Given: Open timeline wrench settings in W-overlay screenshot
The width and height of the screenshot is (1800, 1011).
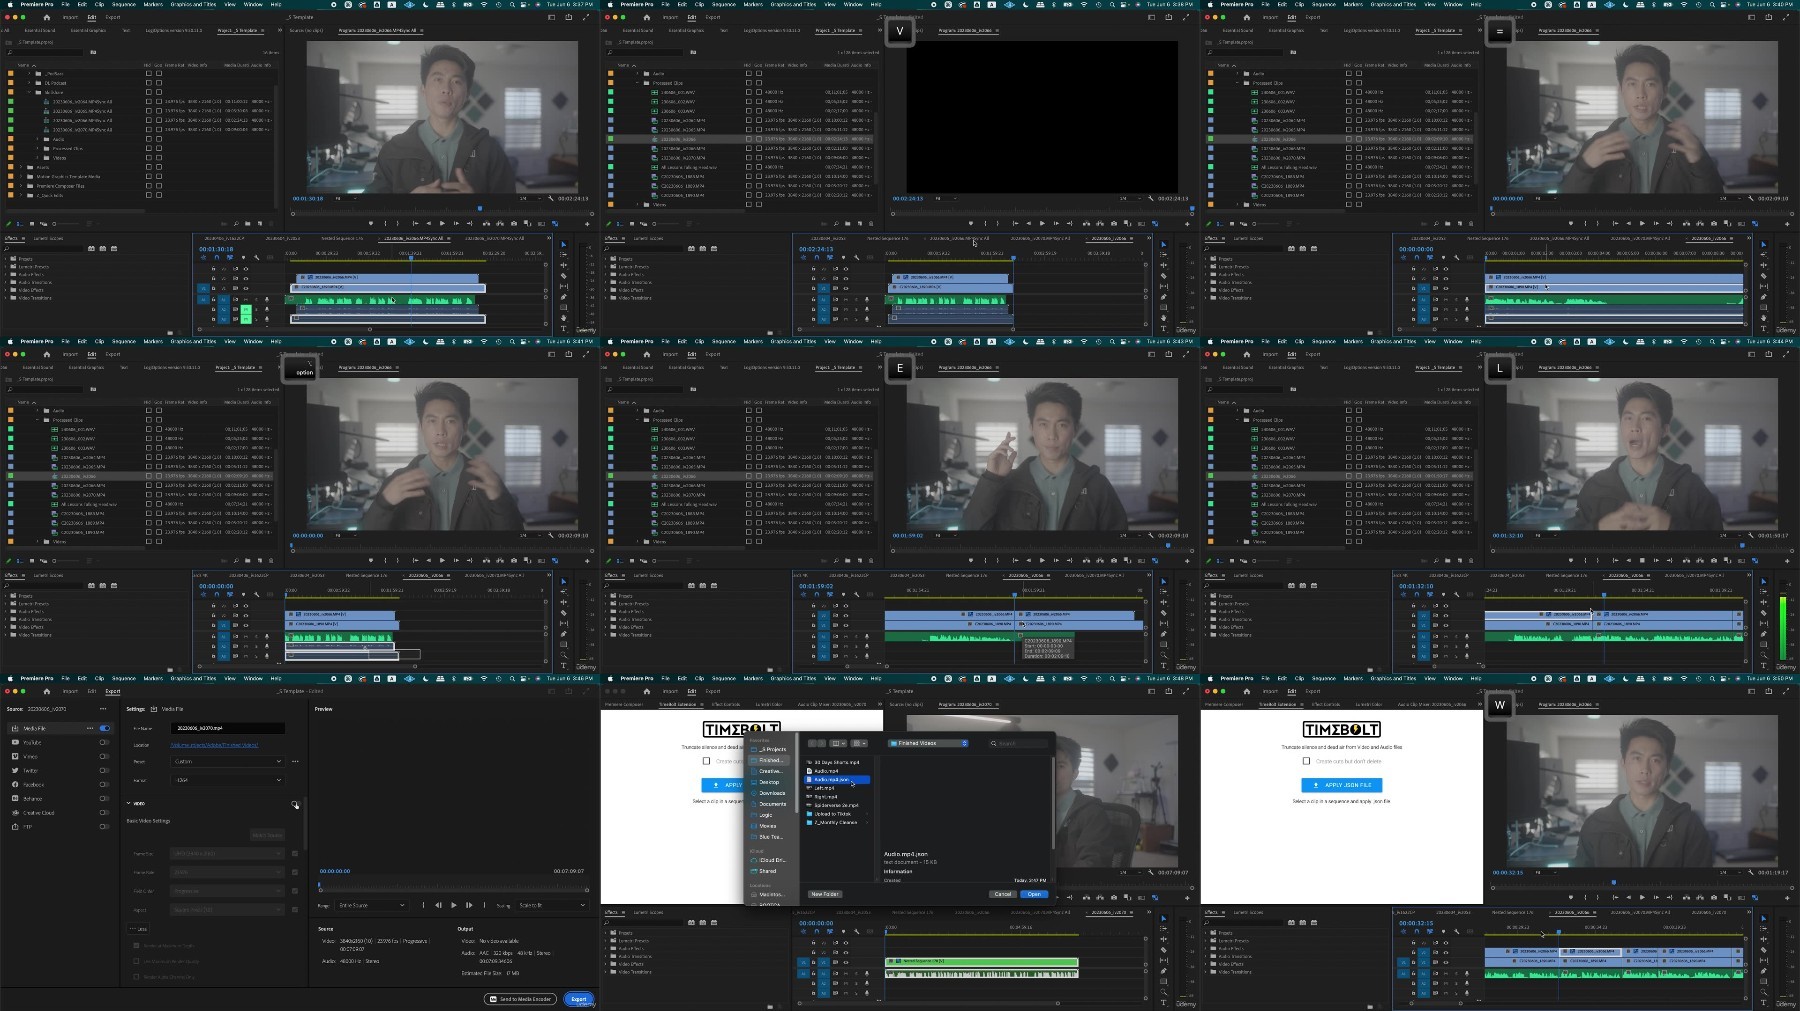Looking at the screenshot, I should click(1457, 931).
